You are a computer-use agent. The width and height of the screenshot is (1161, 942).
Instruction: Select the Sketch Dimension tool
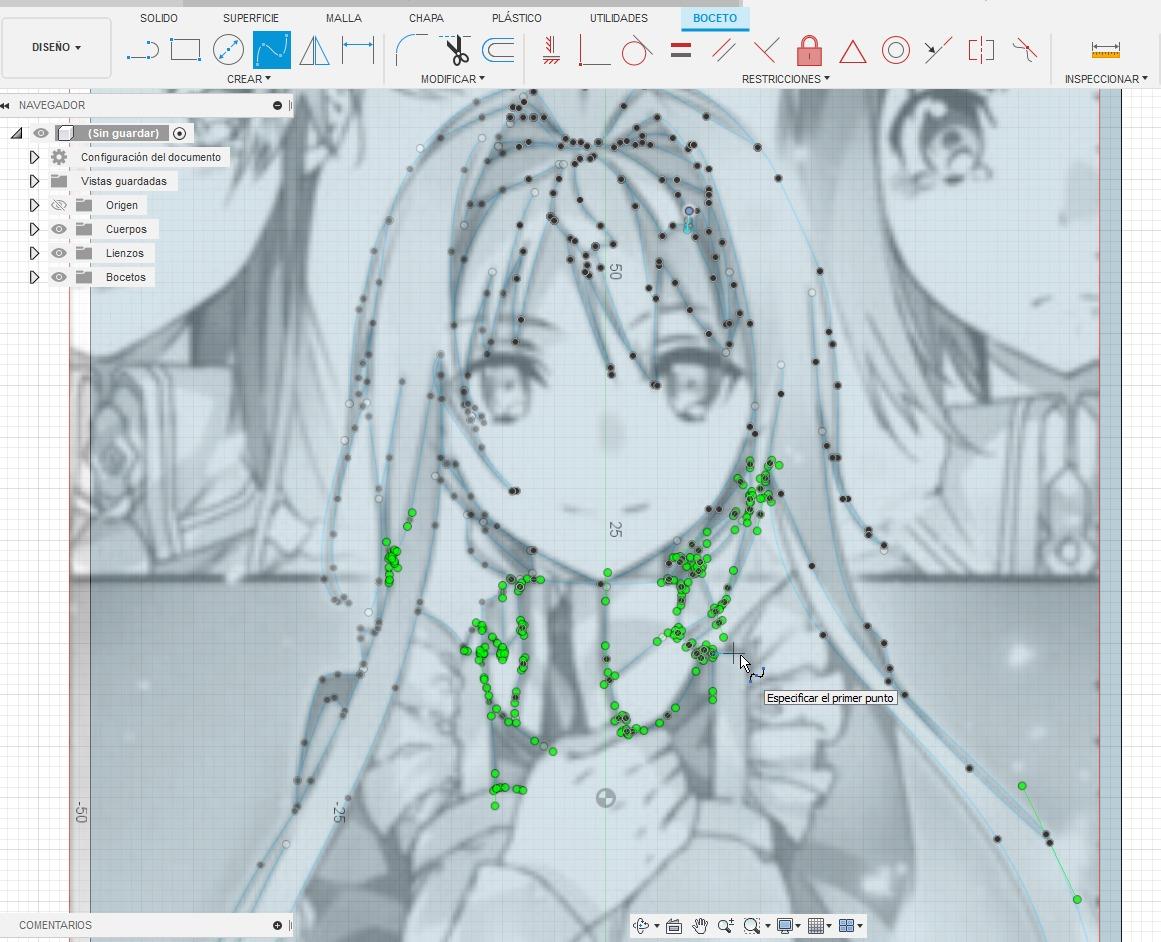[358, 50]
